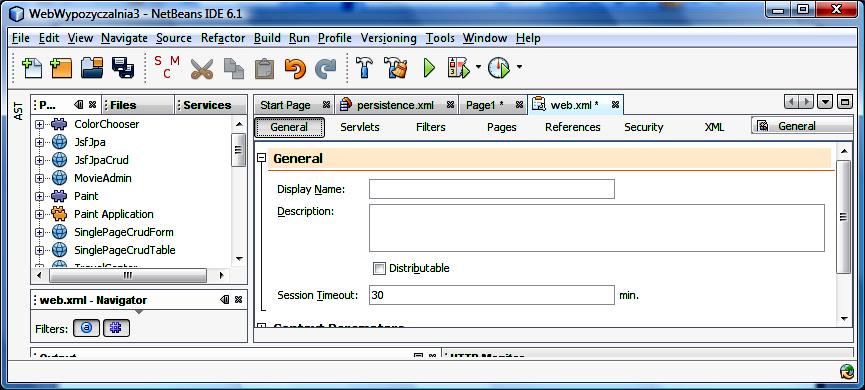The height and width of the screenshot is (390, 865).
Task: Switch to the Files panel tab
Action: point(139,105)
